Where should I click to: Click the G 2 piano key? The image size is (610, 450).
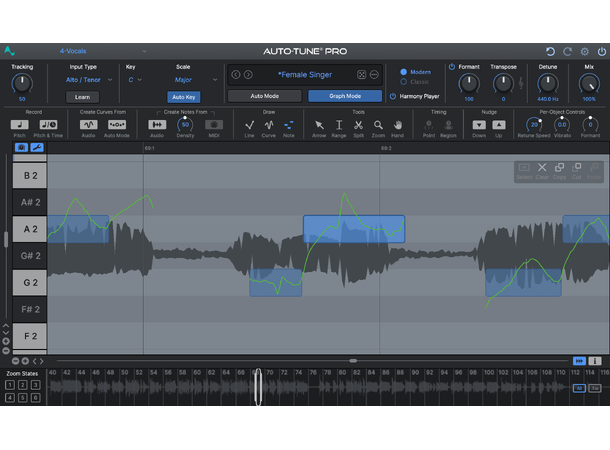[x=30, y=283]
